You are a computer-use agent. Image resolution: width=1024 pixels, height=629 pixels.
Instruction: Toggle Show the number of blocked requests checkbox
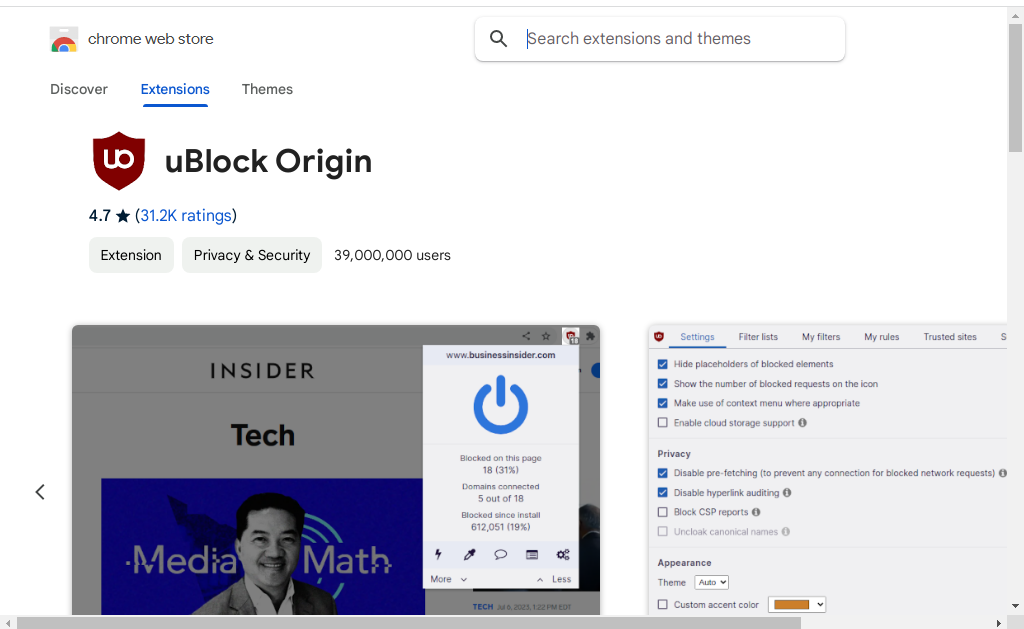tap(663, 383)
